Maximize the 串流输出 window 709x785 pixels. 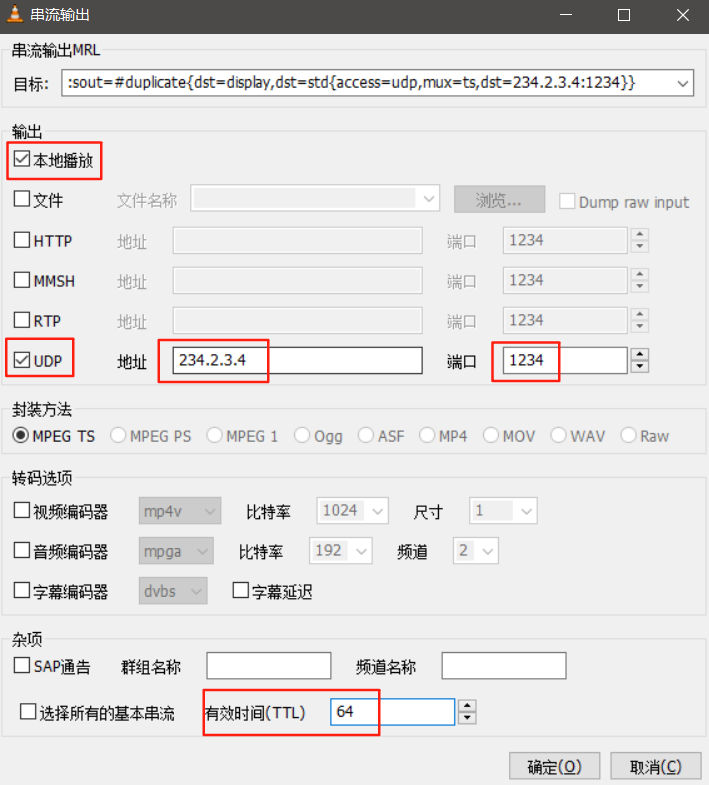(624, 15)
